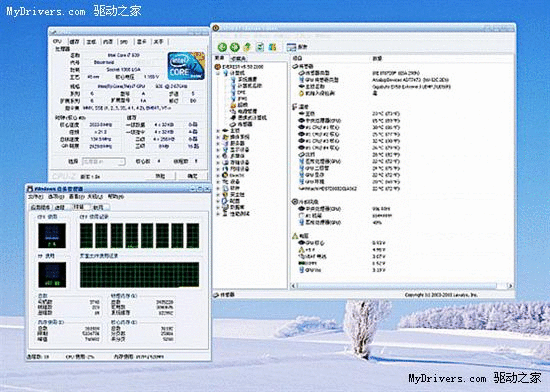Open Help (帮助) menu in Task Manager
550x392 pixels.
[116, 197]
